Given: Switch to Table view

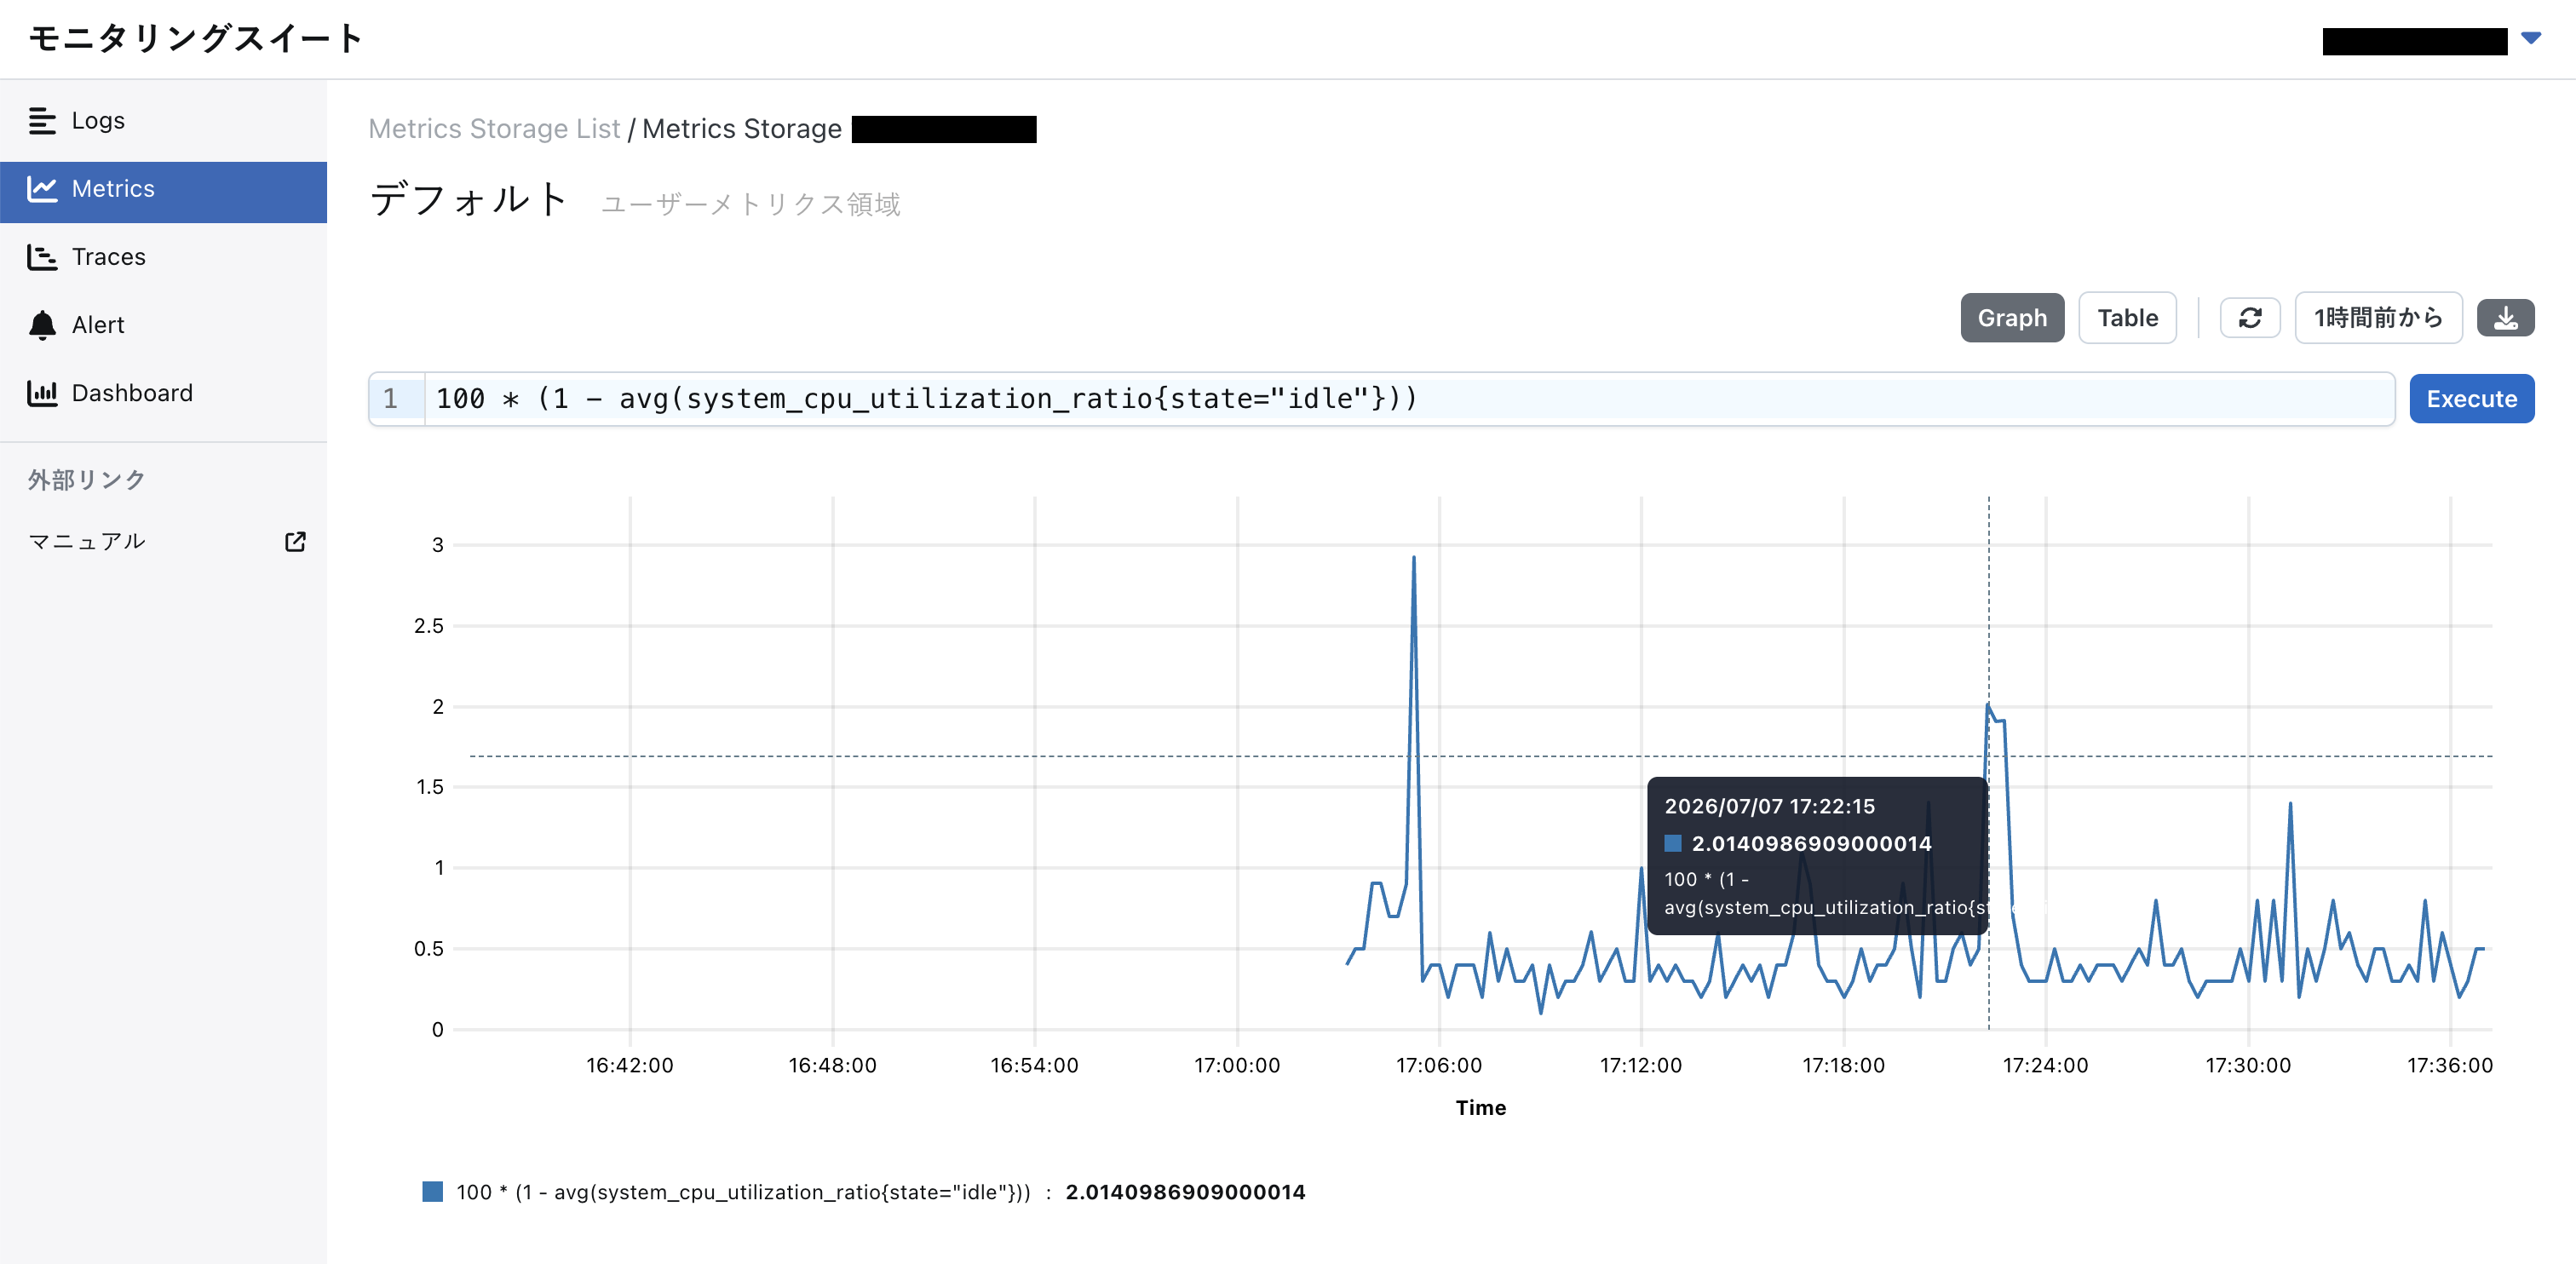Looking at the screenshot, I should click(x=2127, y=318).
